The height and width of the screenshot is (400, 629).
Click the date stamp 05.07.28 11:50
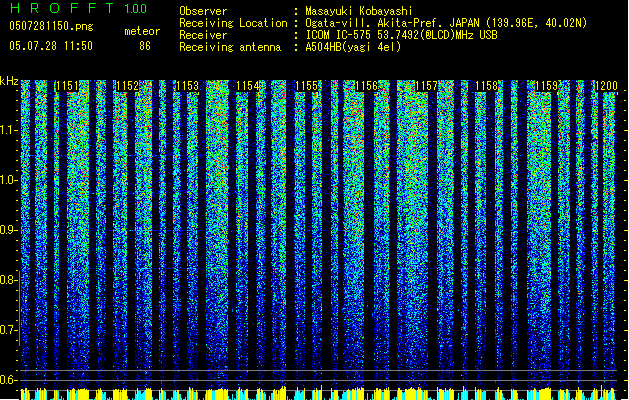pos(51,46)
